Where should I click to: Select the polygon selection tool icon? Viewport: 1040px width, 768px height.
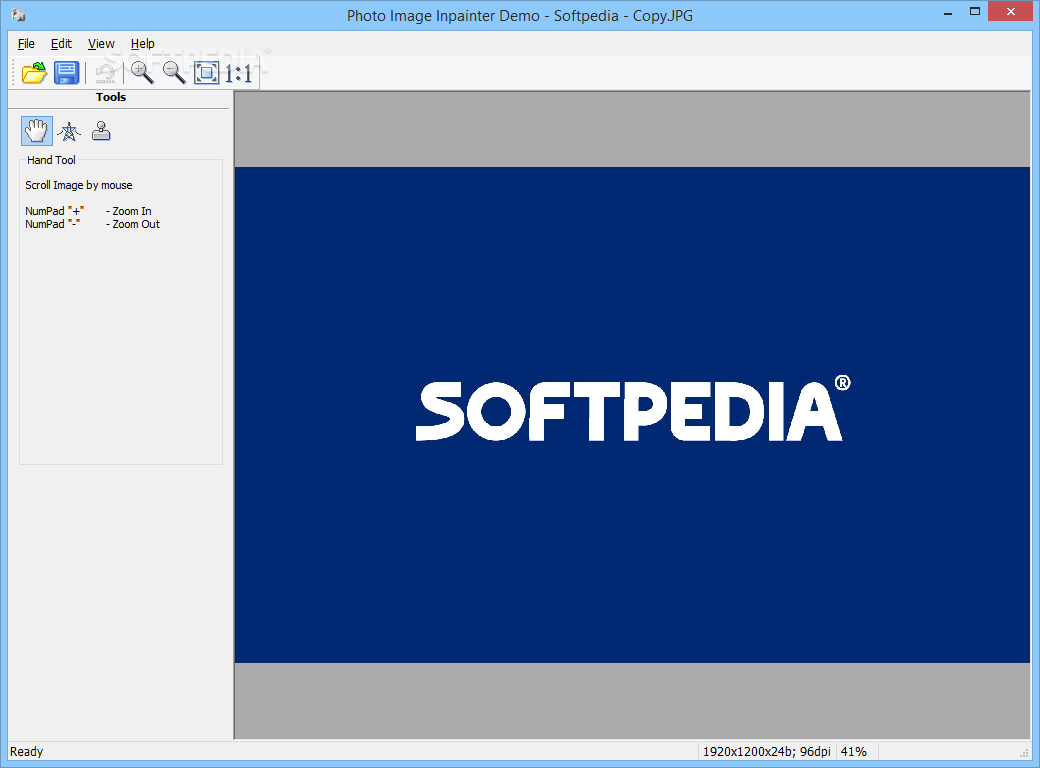pos(69,131)
